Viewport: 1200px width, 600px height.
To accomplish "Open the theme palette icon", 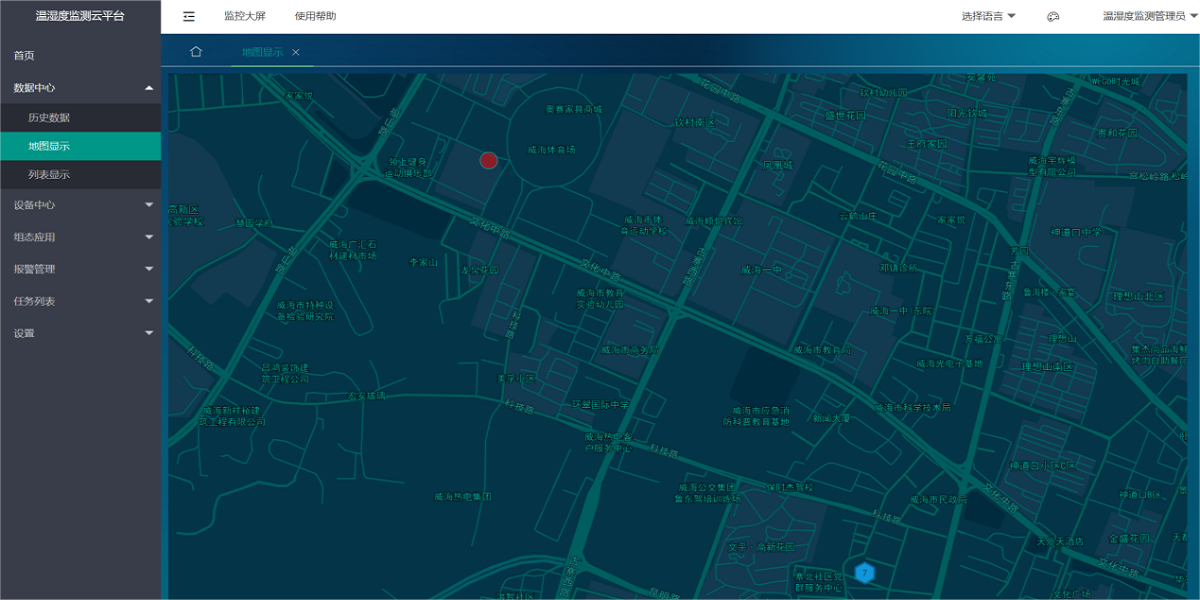I will click(1053, 16).
